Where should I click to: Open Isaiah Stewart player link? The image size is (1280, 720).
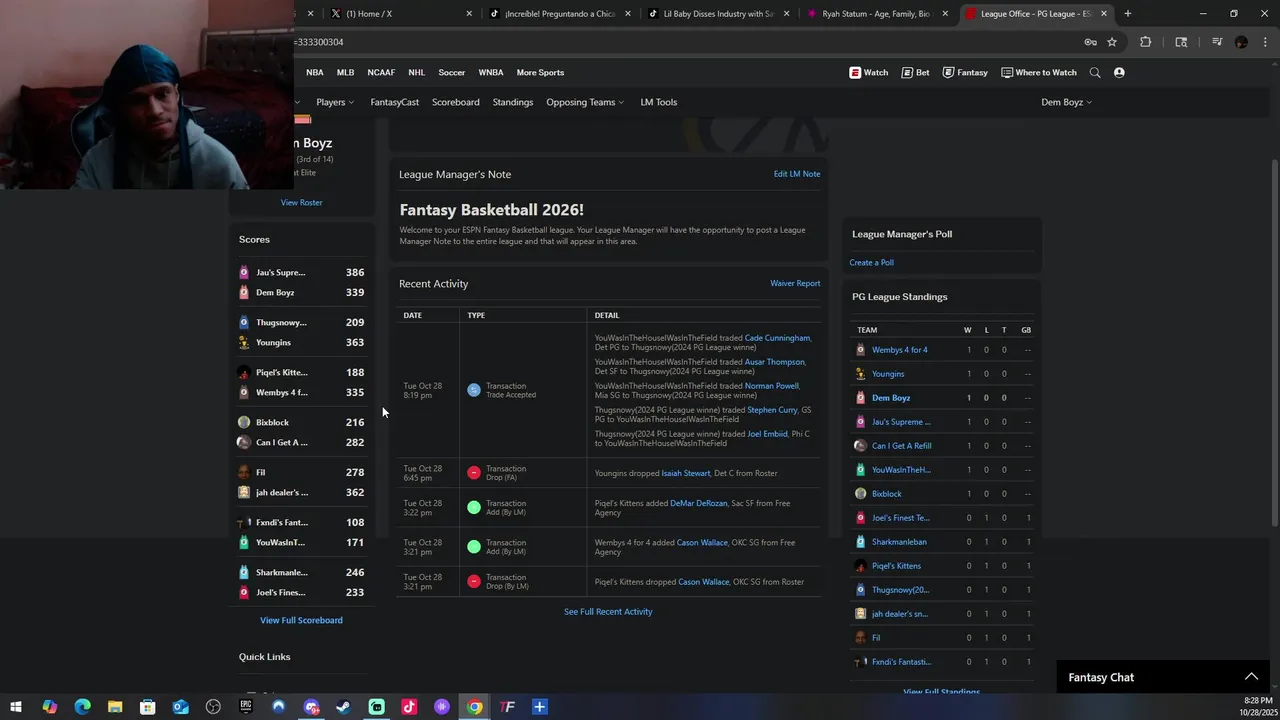click(x=686, y=473)
